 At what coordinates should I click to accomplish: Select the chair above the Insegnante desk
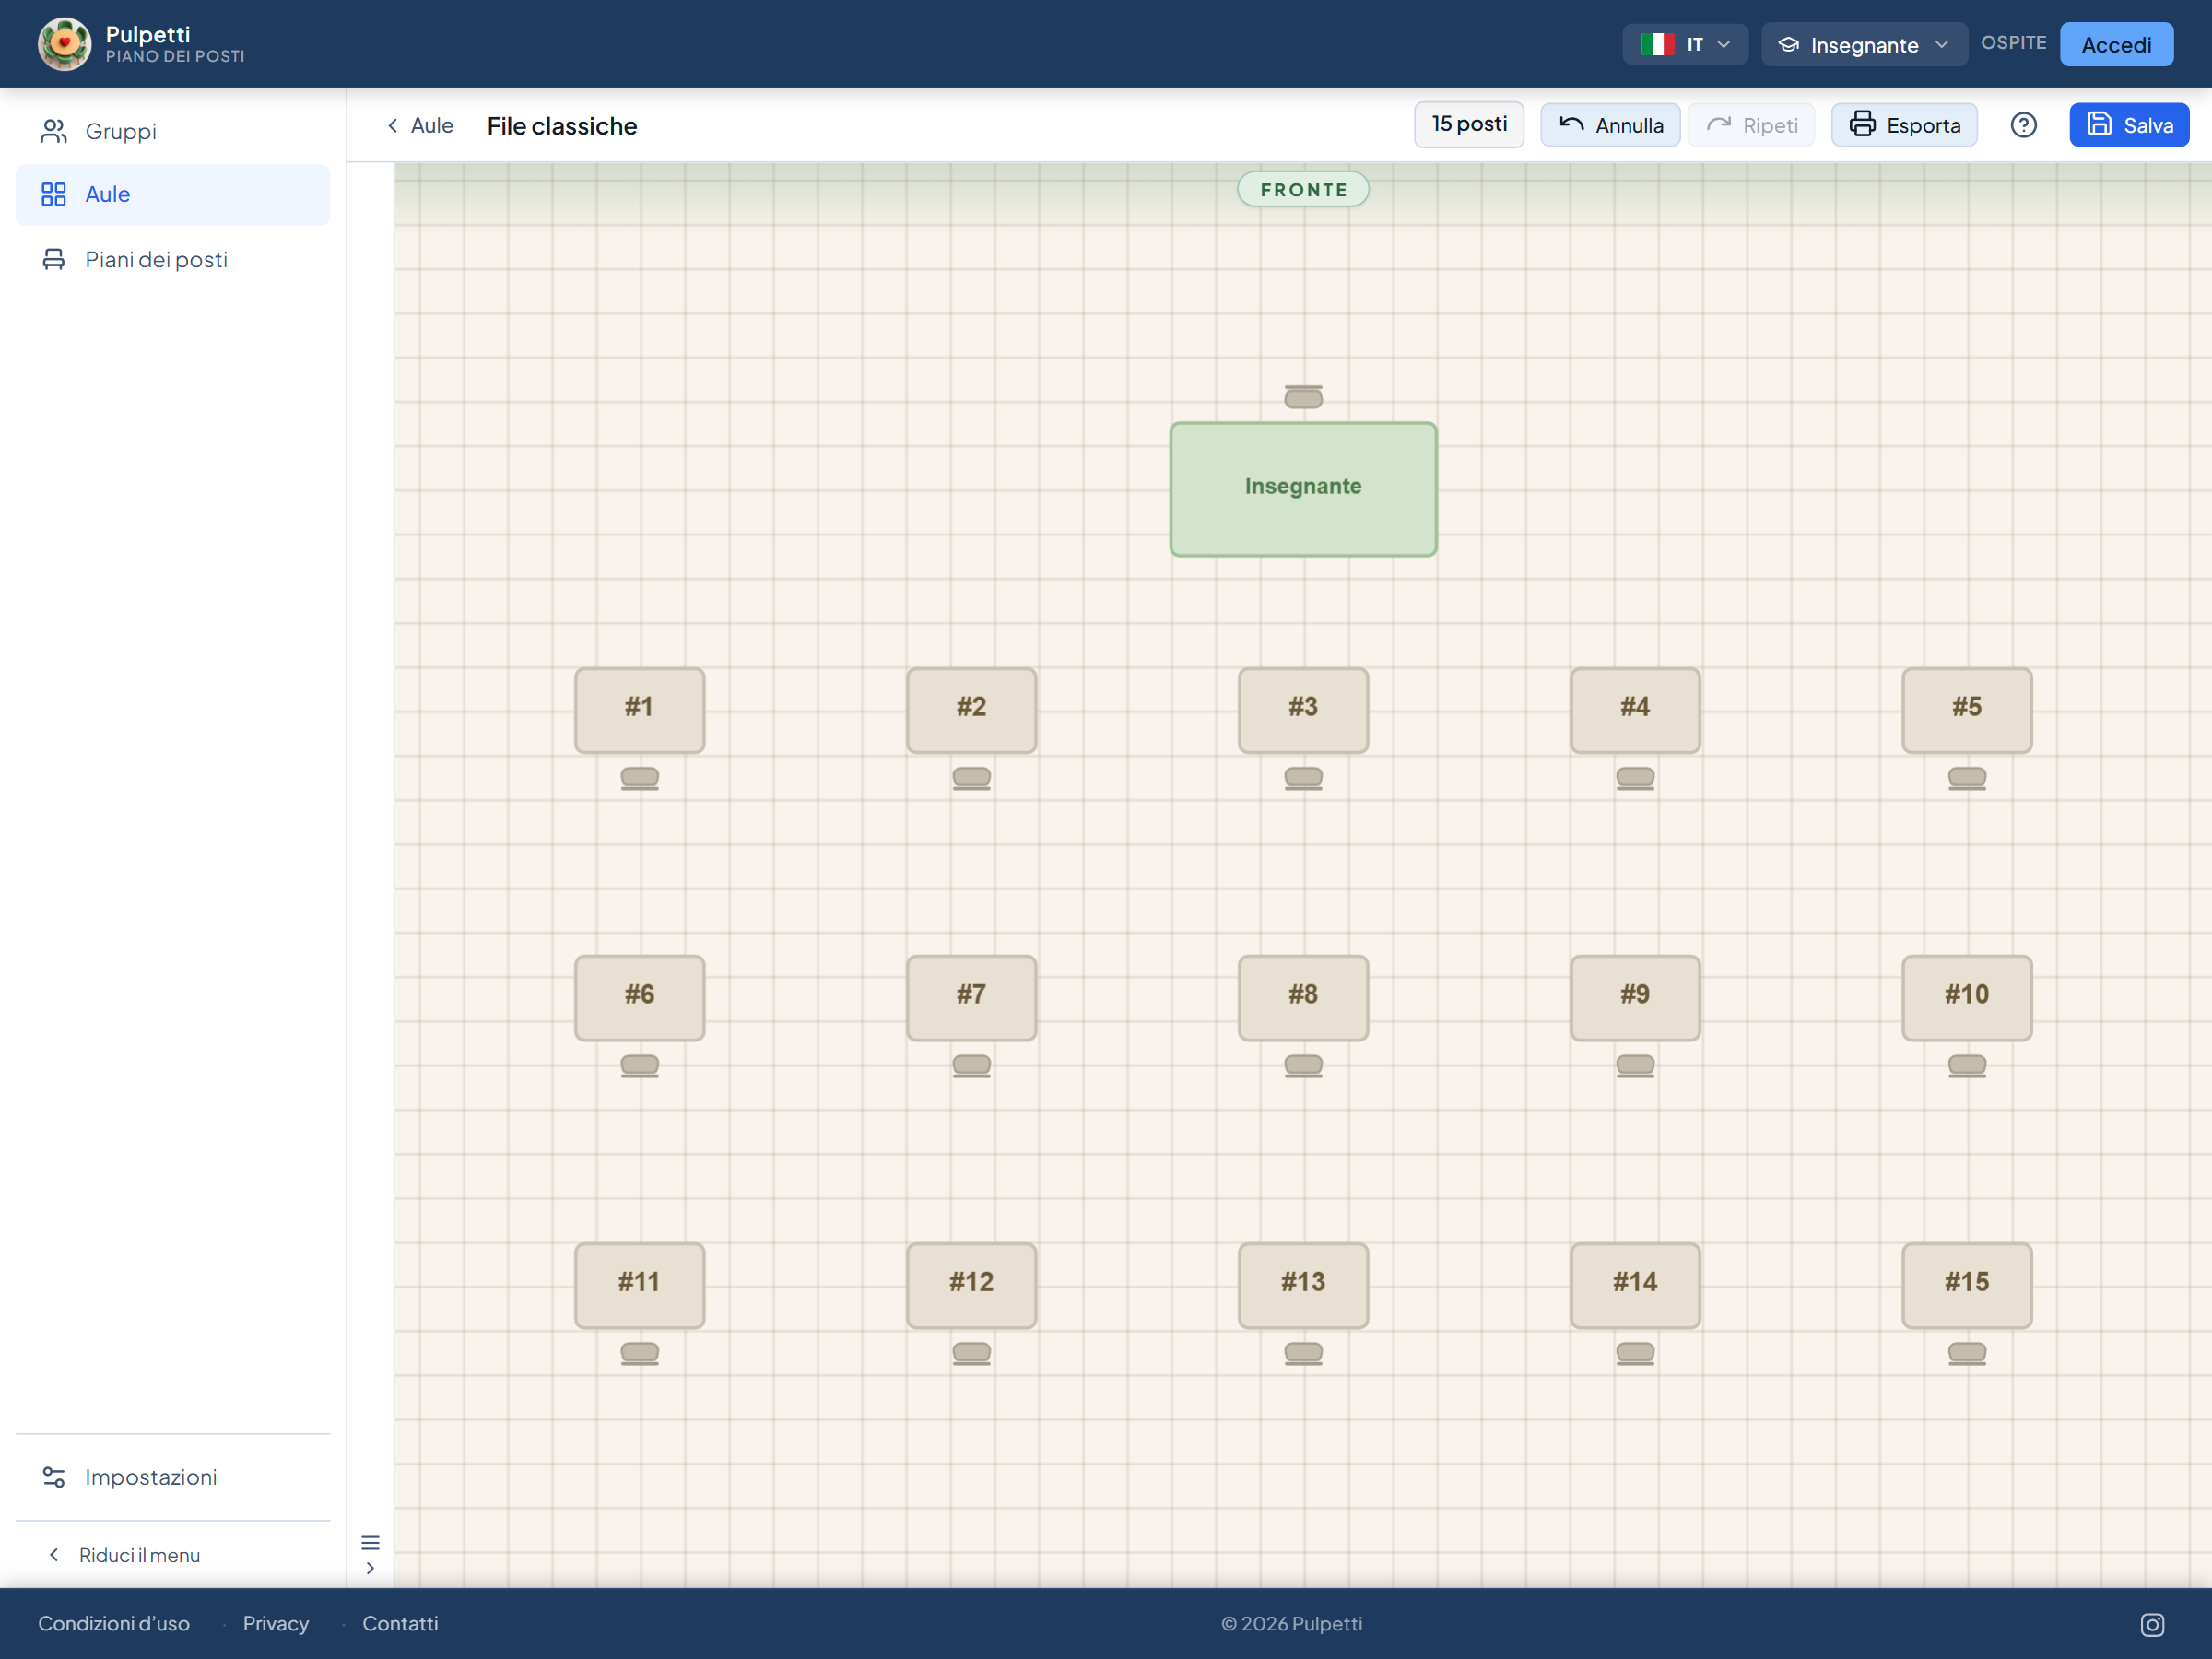pos(1303,397)
